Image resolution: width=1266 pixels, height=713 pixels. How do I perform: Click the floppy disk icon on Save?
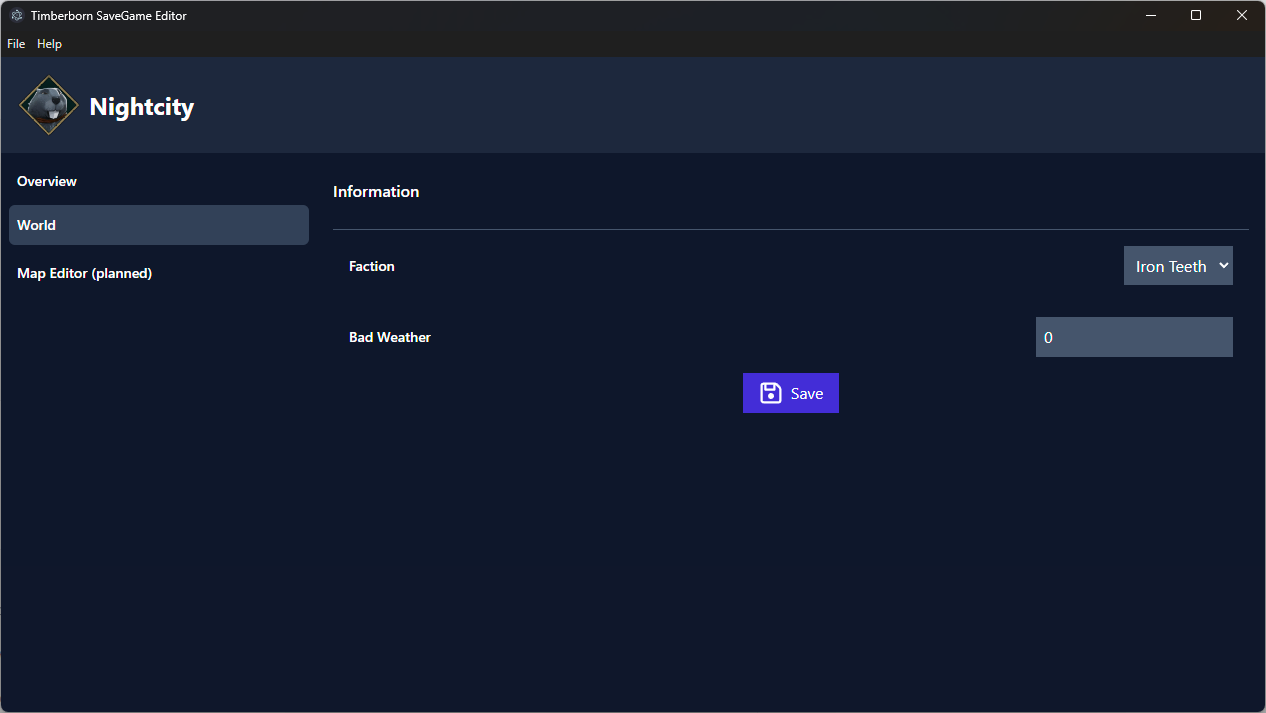[x=770, y=393]
